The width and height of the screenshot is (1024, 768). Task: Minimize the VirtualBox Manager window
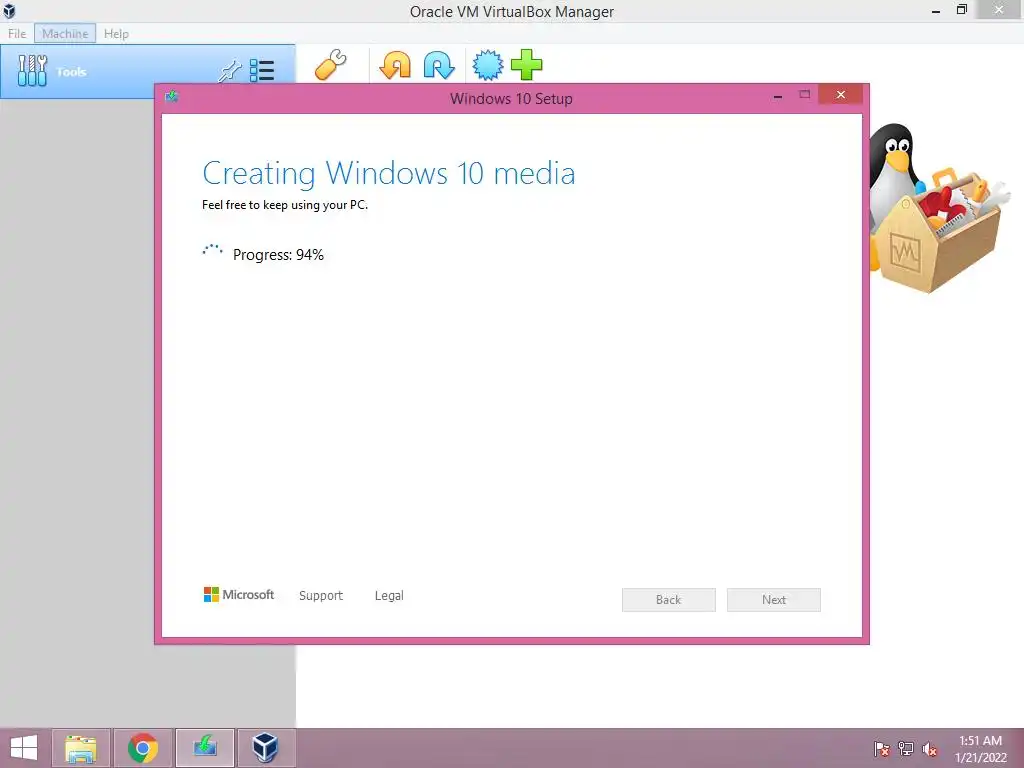pos(936,10)
